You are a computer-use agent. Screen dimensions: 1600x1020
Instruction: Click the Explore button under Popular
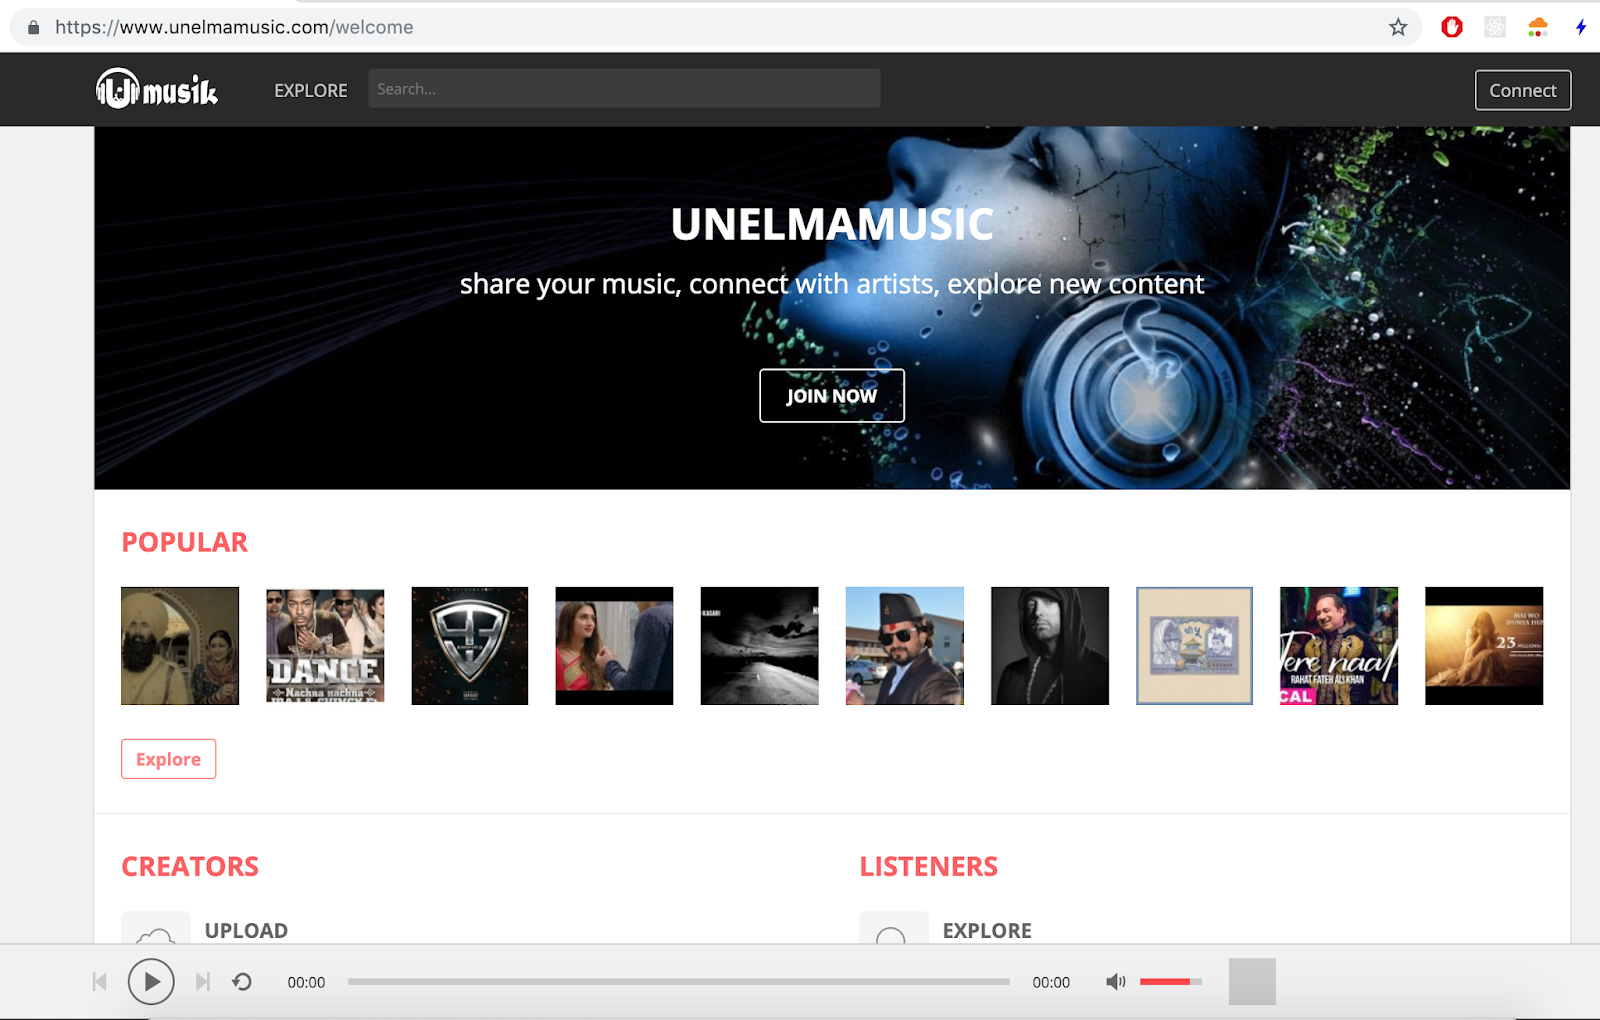[168, 759]
